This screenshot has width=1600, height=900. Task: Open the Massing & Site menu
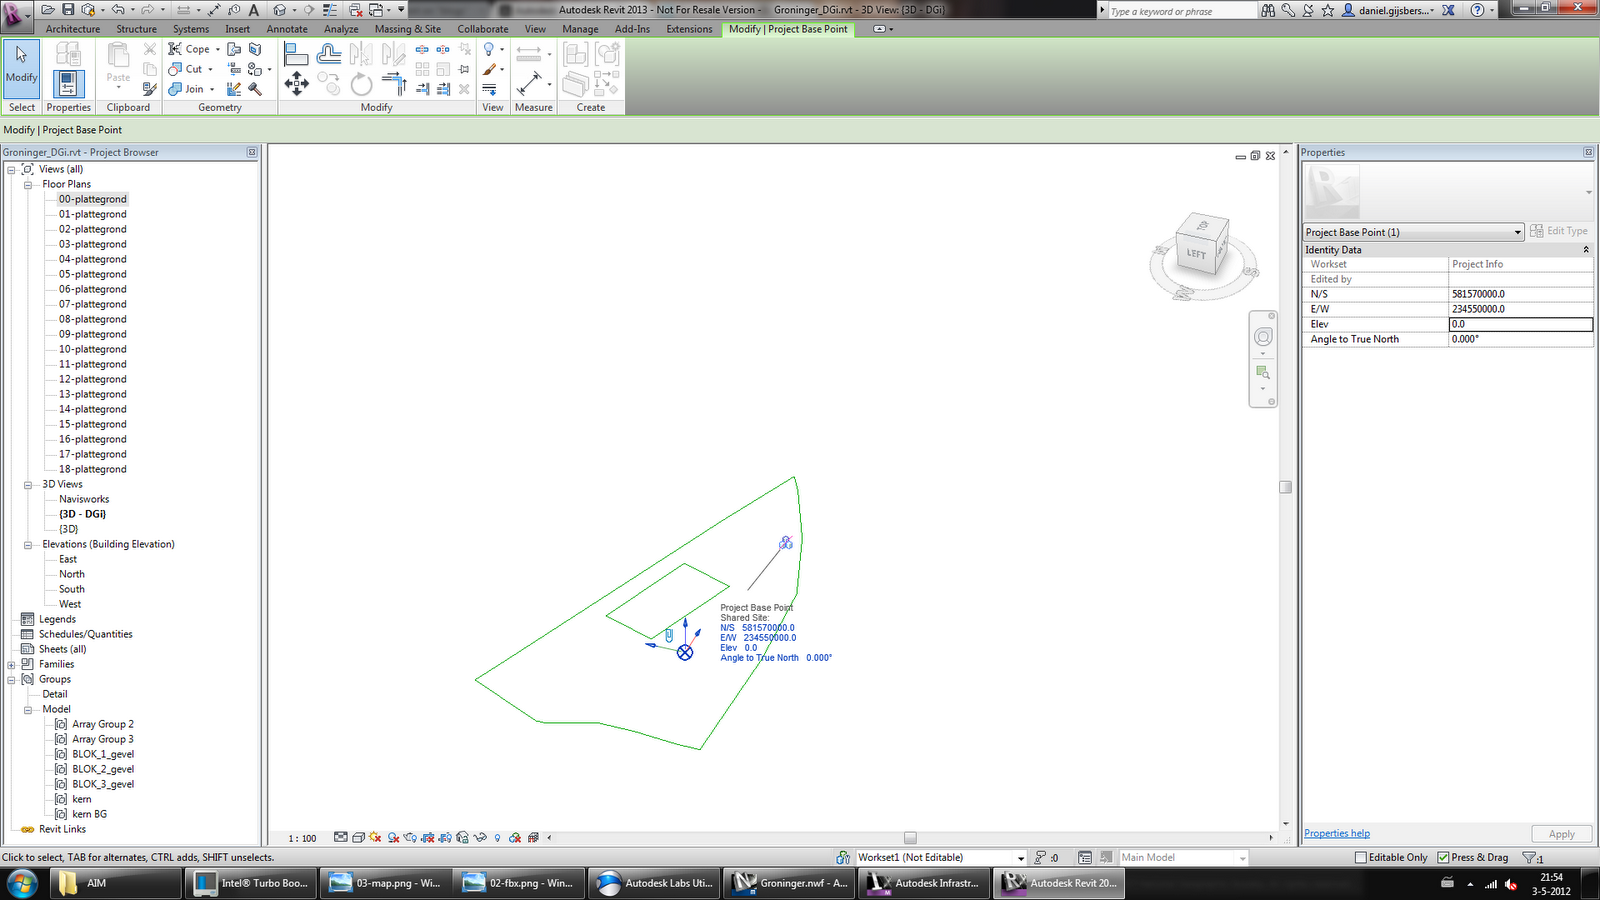point(406,29)
